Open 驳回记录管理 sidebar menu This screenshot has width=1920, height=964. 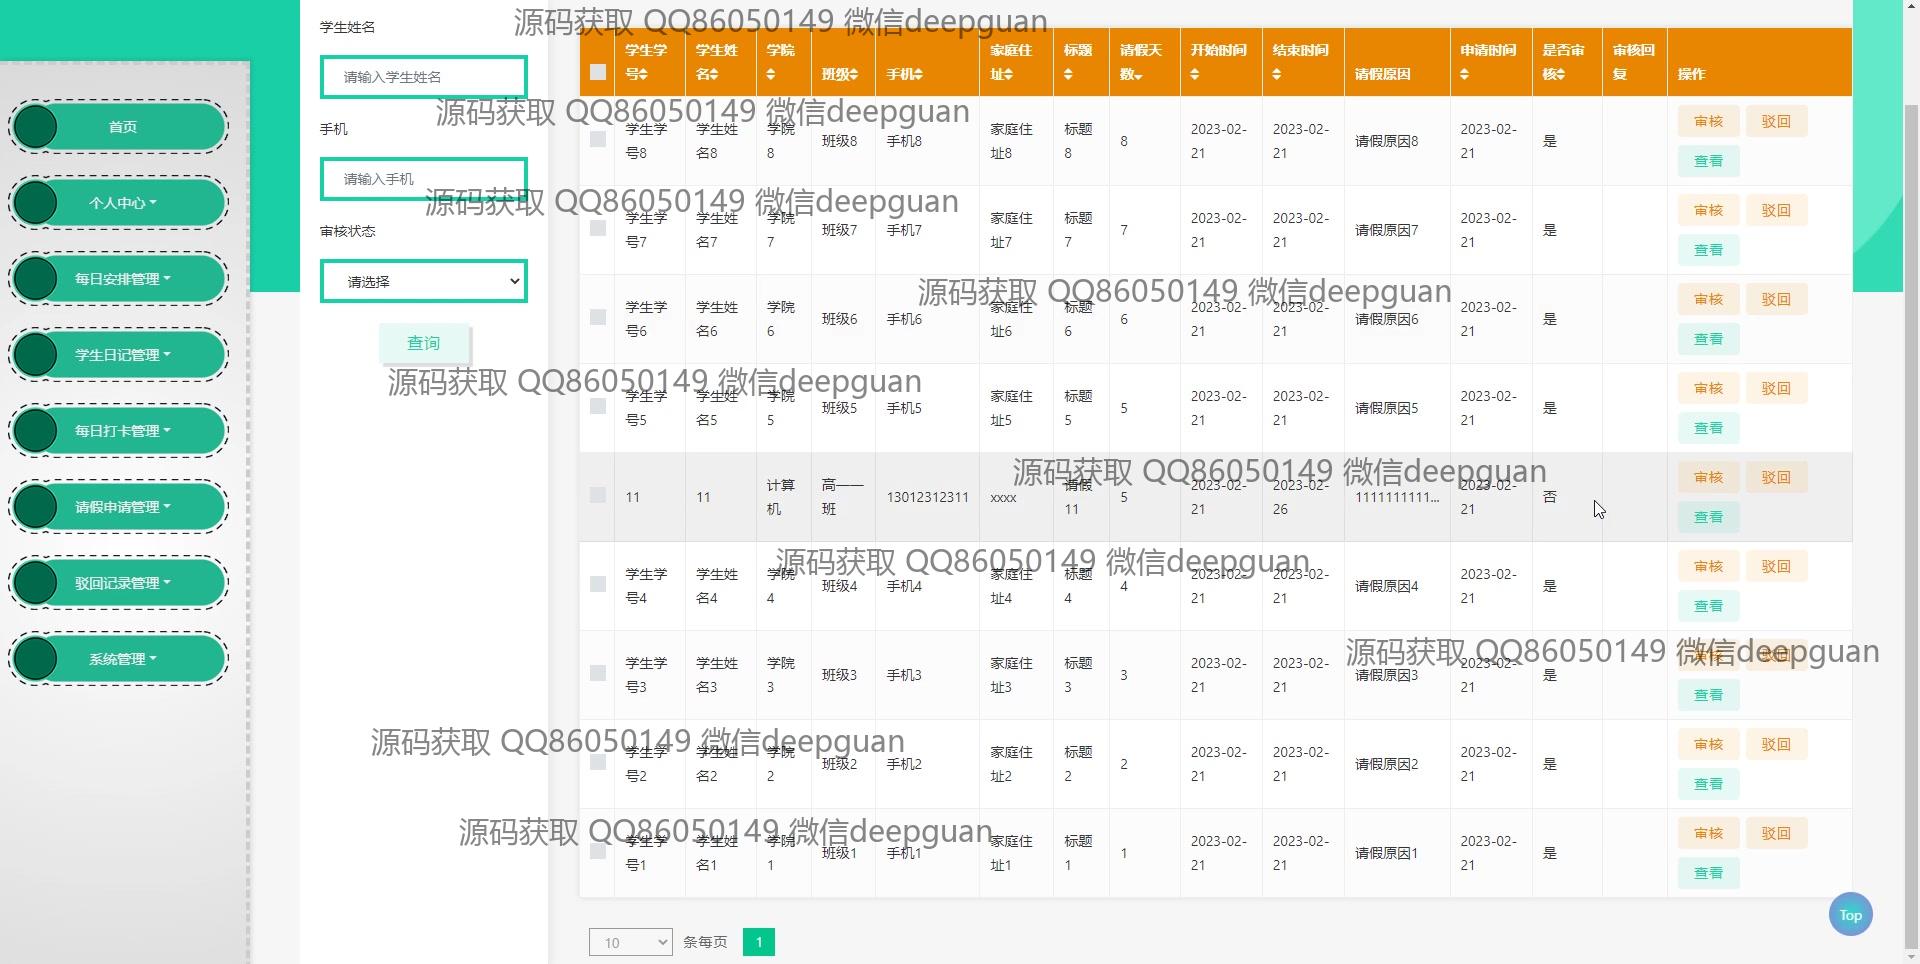[122, 583]
